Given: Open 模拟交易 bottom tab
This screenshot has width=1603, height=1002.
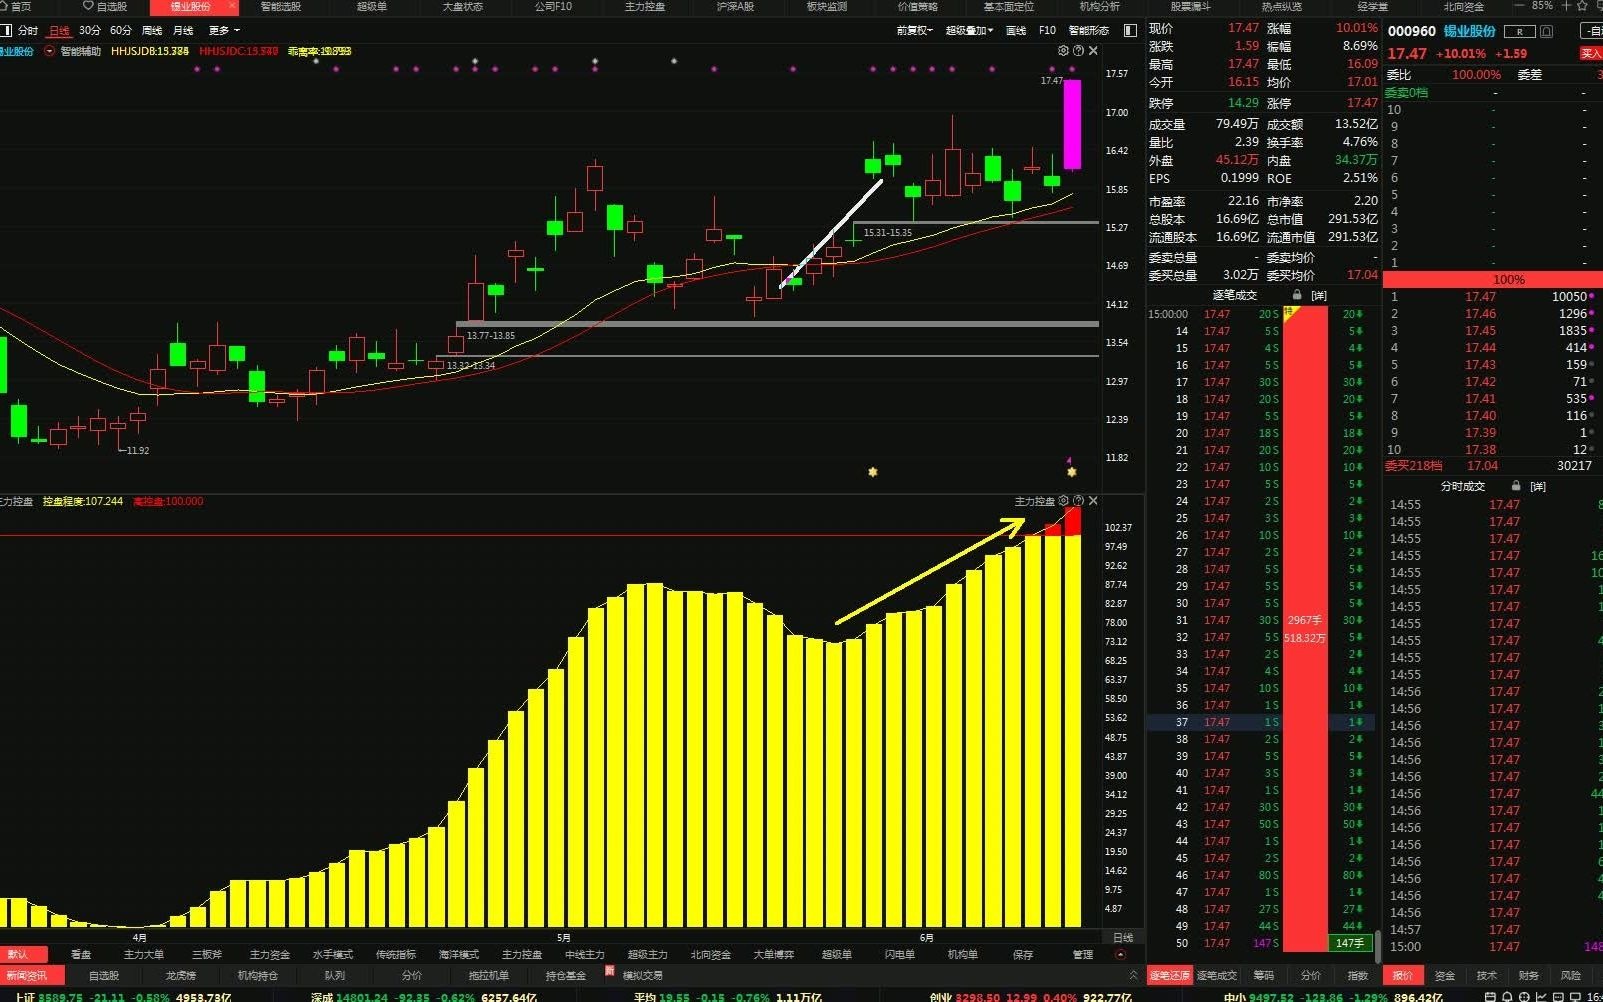Looking at the screenshot, I should point(643,975).
